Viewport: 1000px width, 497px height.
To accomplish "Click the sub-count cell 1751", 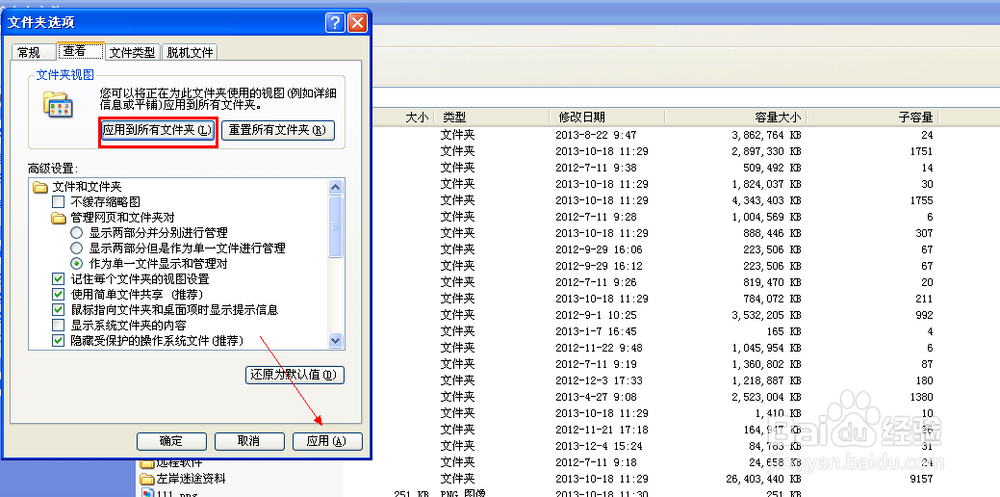I will tap(922, 151).
